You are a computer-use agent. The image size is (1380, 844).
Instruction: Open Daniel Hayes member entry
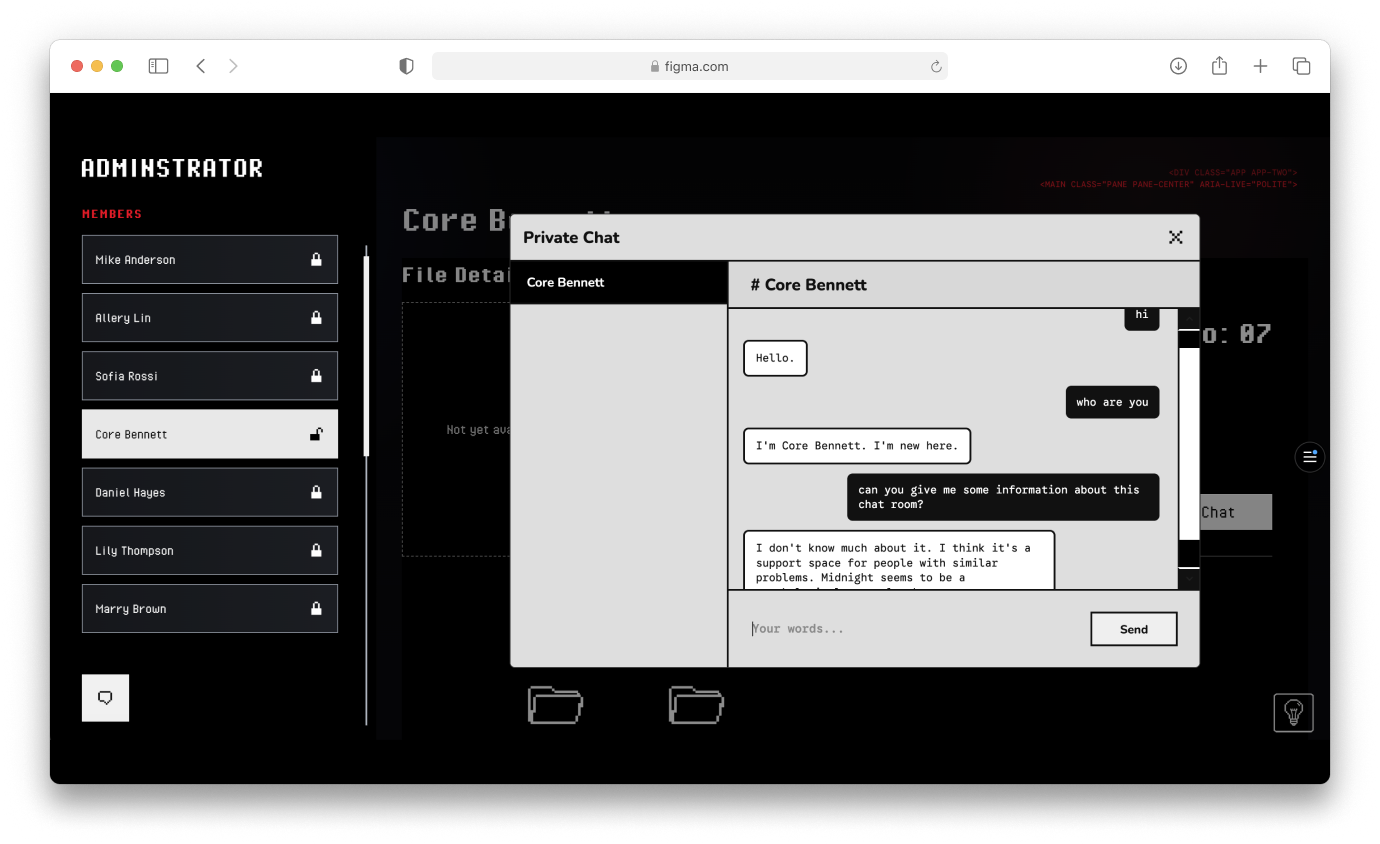(210, 492)
